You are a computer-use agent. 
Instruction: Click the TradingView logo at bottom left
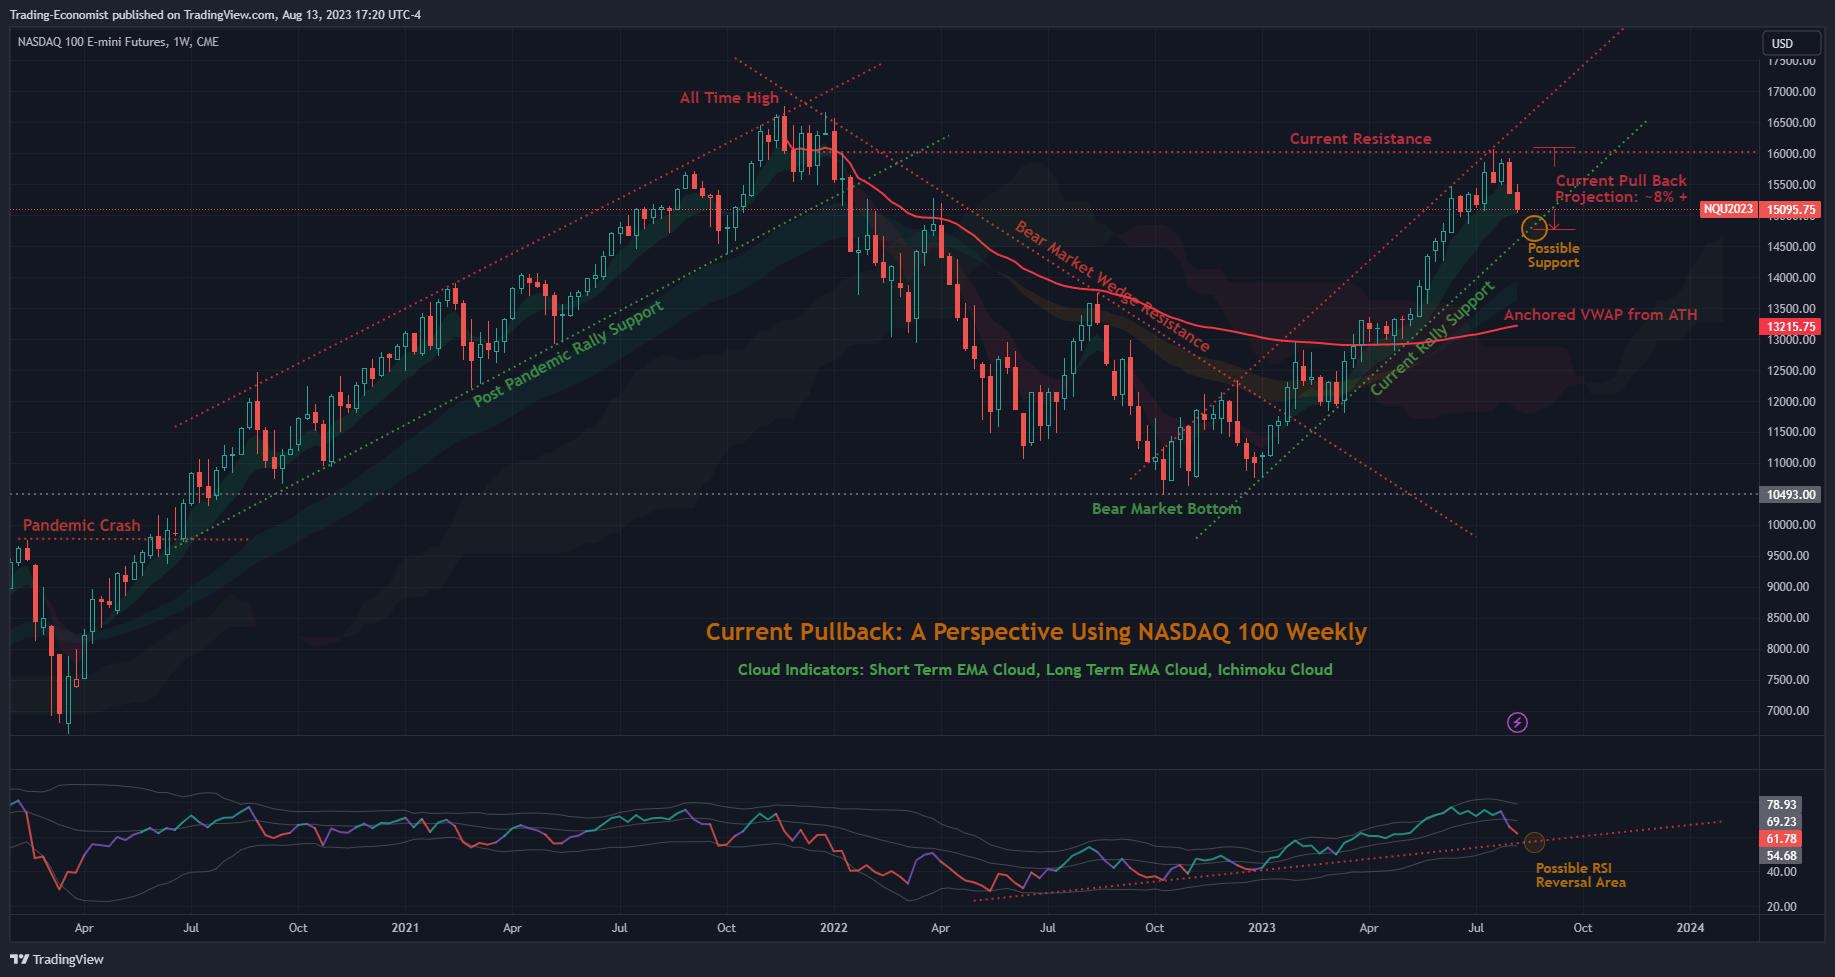click(x=57, y=959)
